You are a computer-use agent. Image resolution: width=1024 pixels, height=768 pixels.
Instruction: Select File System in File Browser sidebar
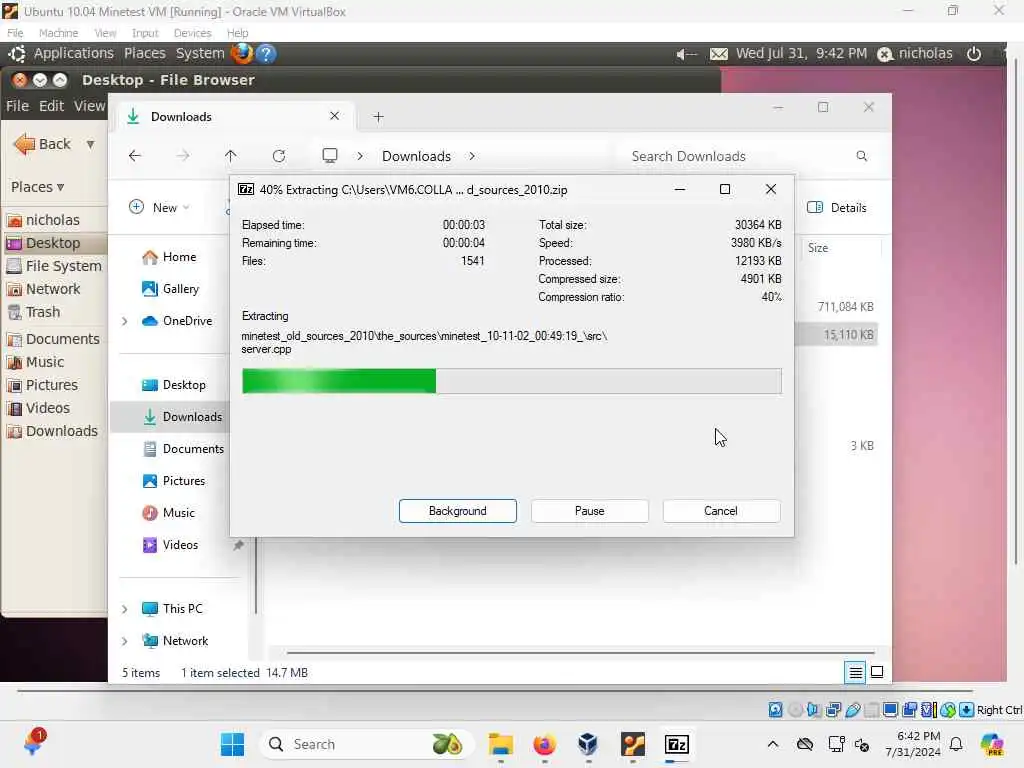[54, 266]
